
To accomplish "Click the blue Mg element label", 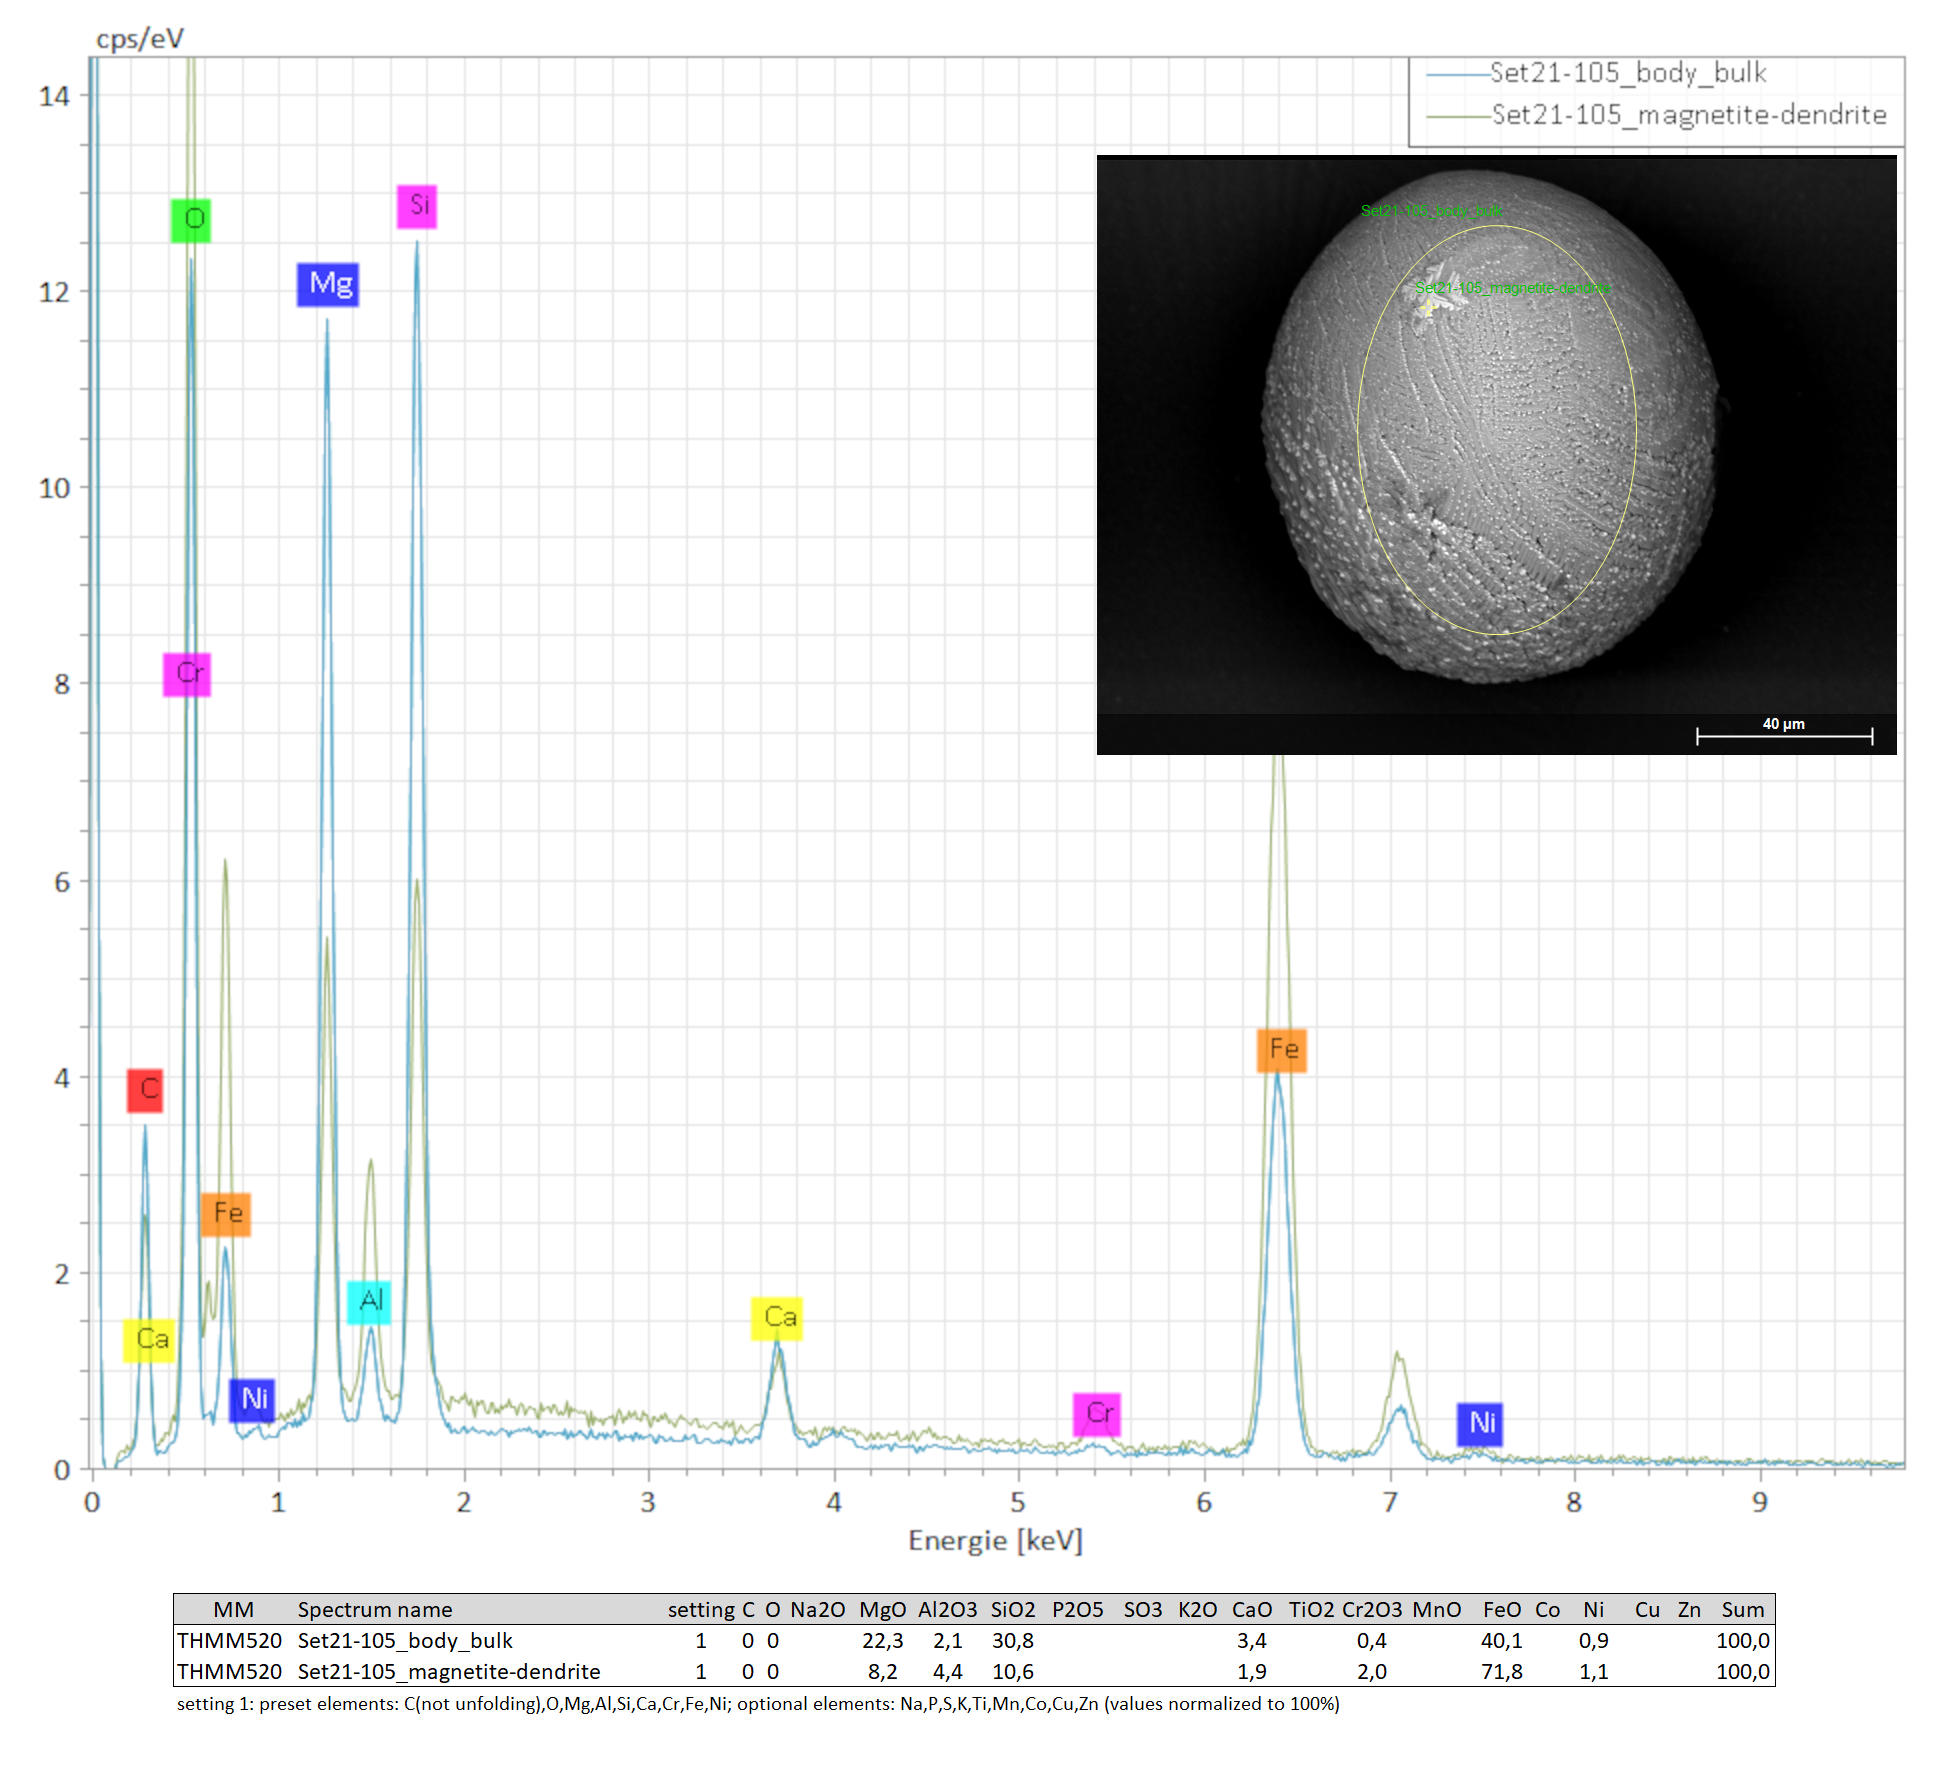I will pos(328,285).
